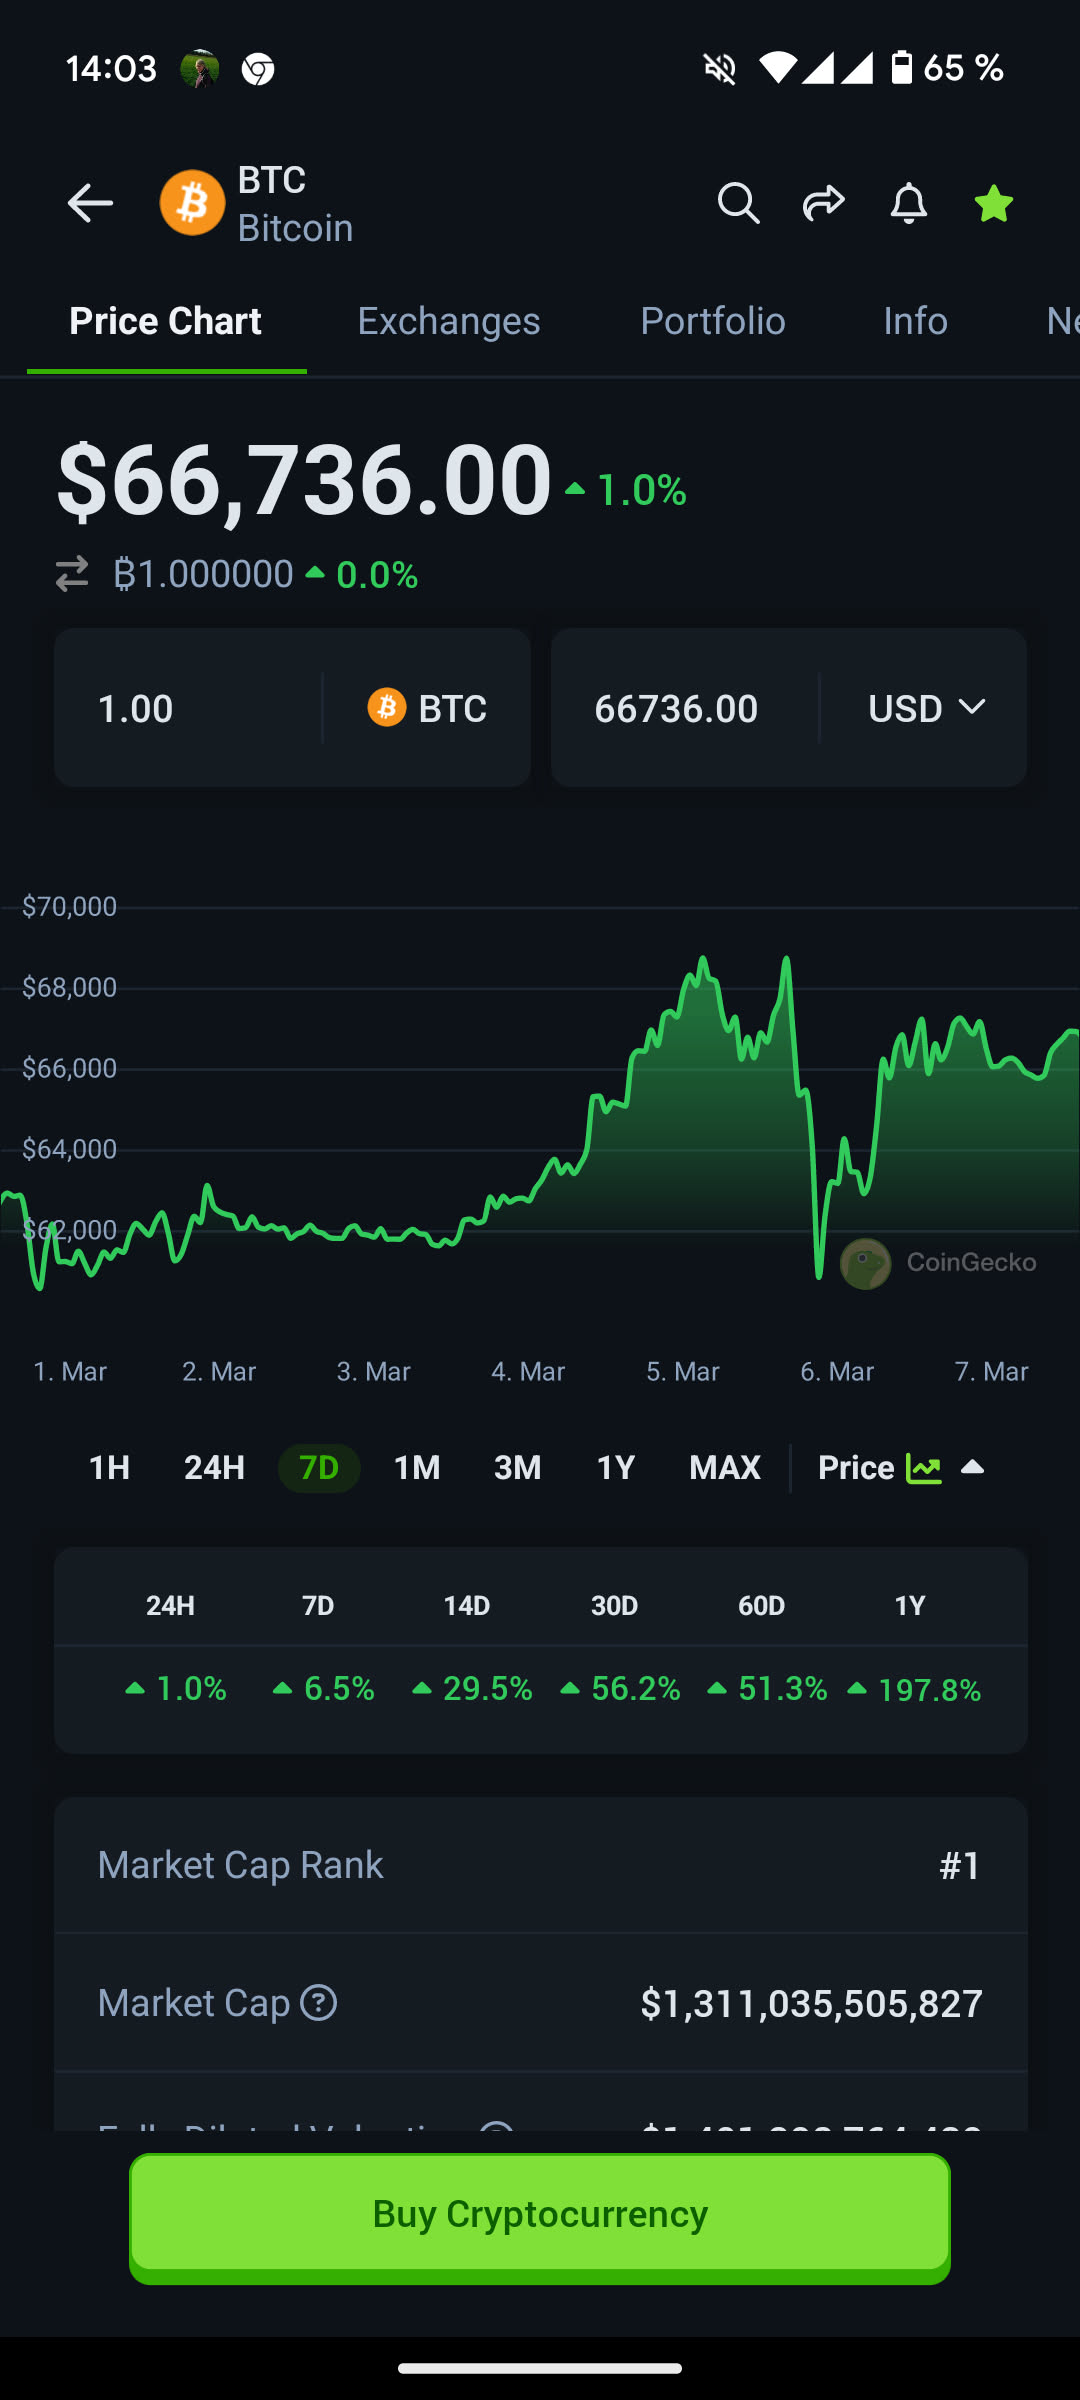Toggle the green favorite star
This screenshot has width=1080, height=2400.
[993, 204]
